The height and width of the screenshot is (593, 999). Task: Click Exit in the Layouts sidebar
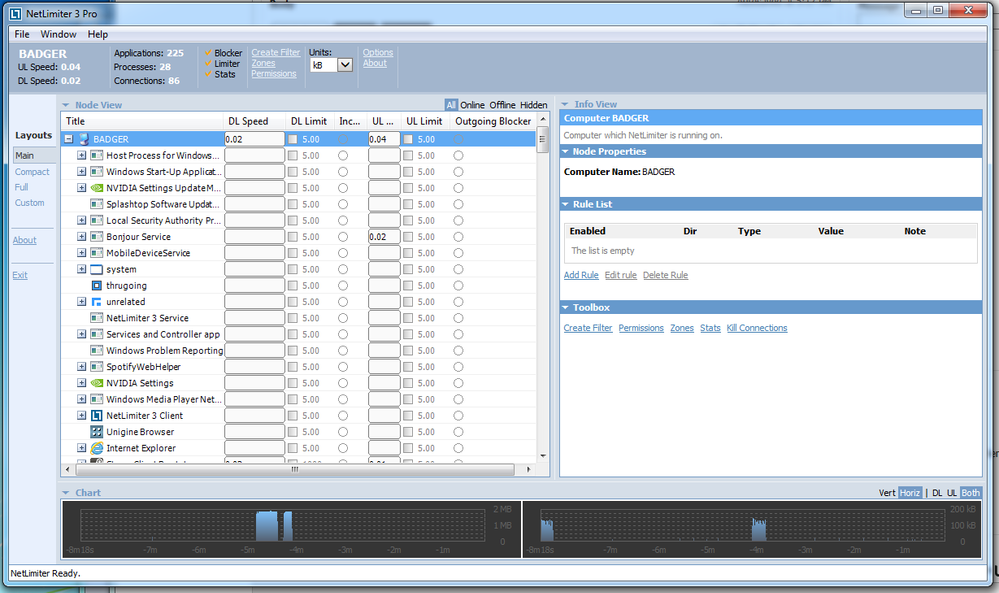(x=20, y=275)
